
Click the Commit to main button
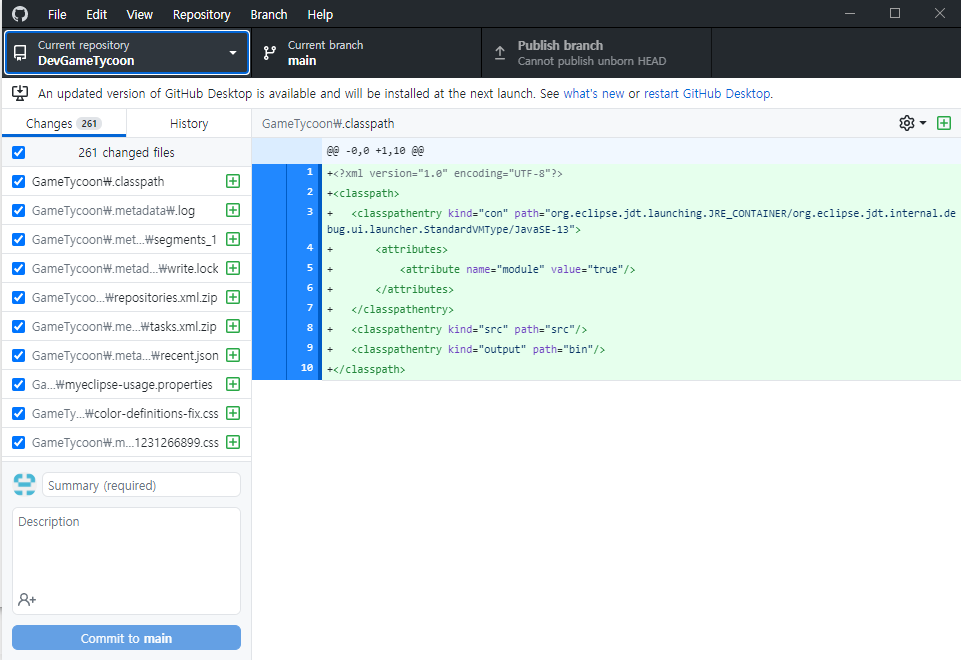point(126,638)
